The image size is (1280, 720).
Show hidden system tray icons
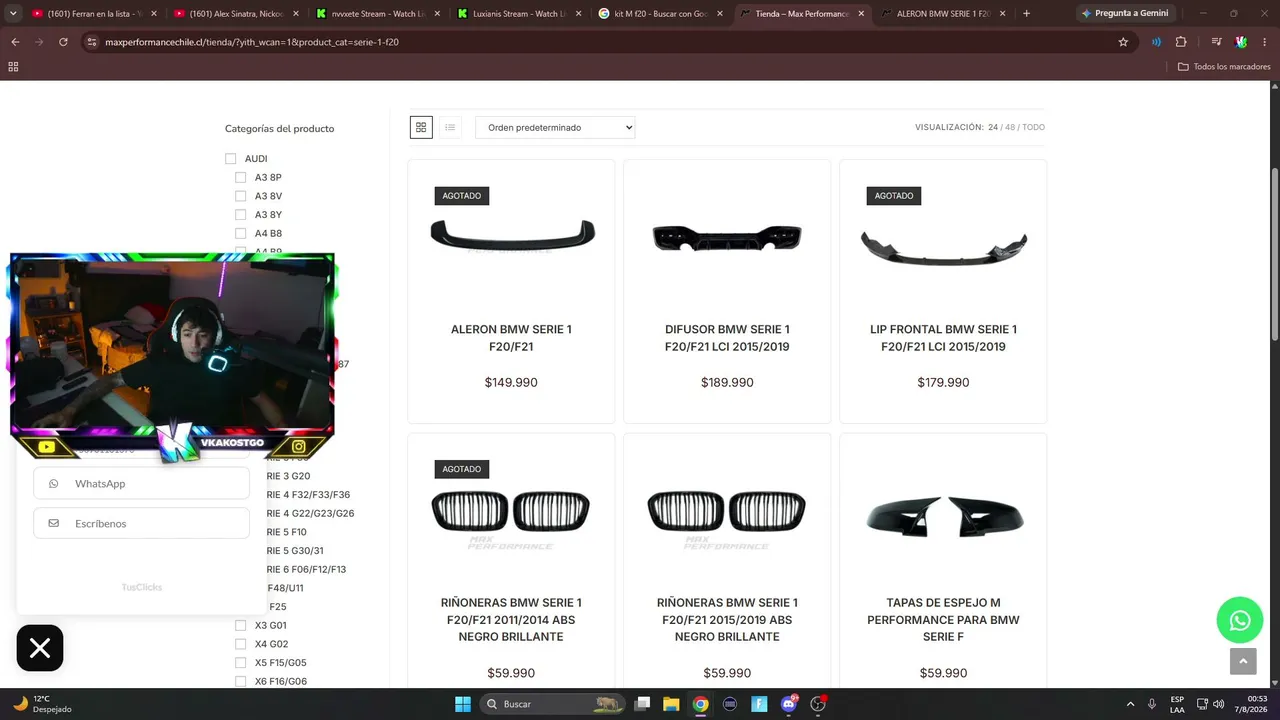(1131, 704)
